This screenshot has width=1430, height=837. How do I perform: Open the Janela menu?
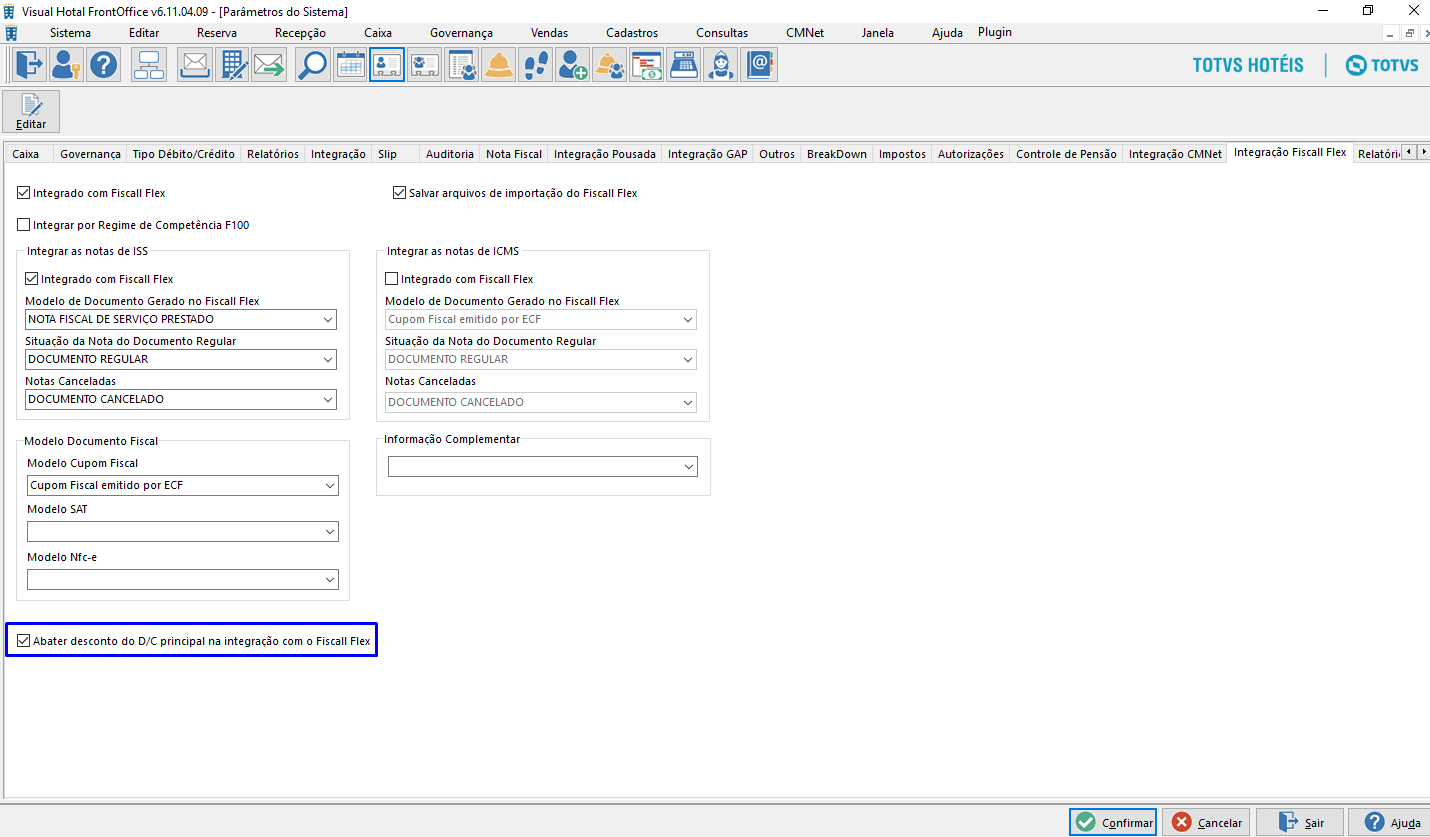pyautogui.click(x=878, y=33)
